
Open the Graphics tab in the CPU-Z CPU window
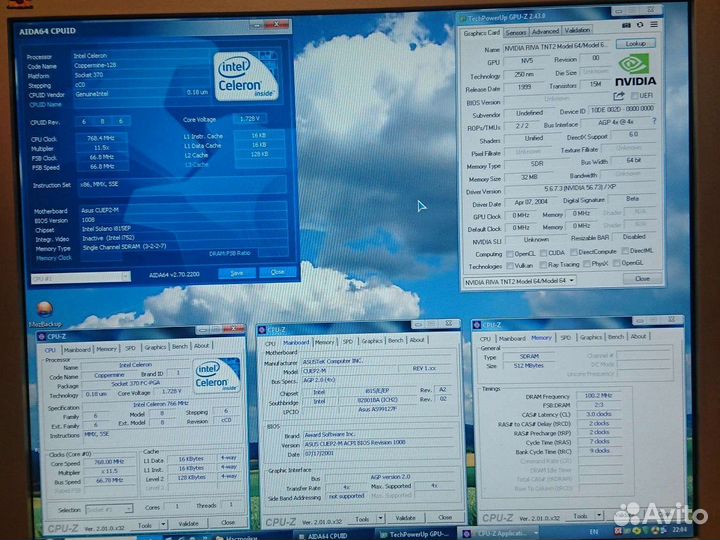[x=155, y=347]
